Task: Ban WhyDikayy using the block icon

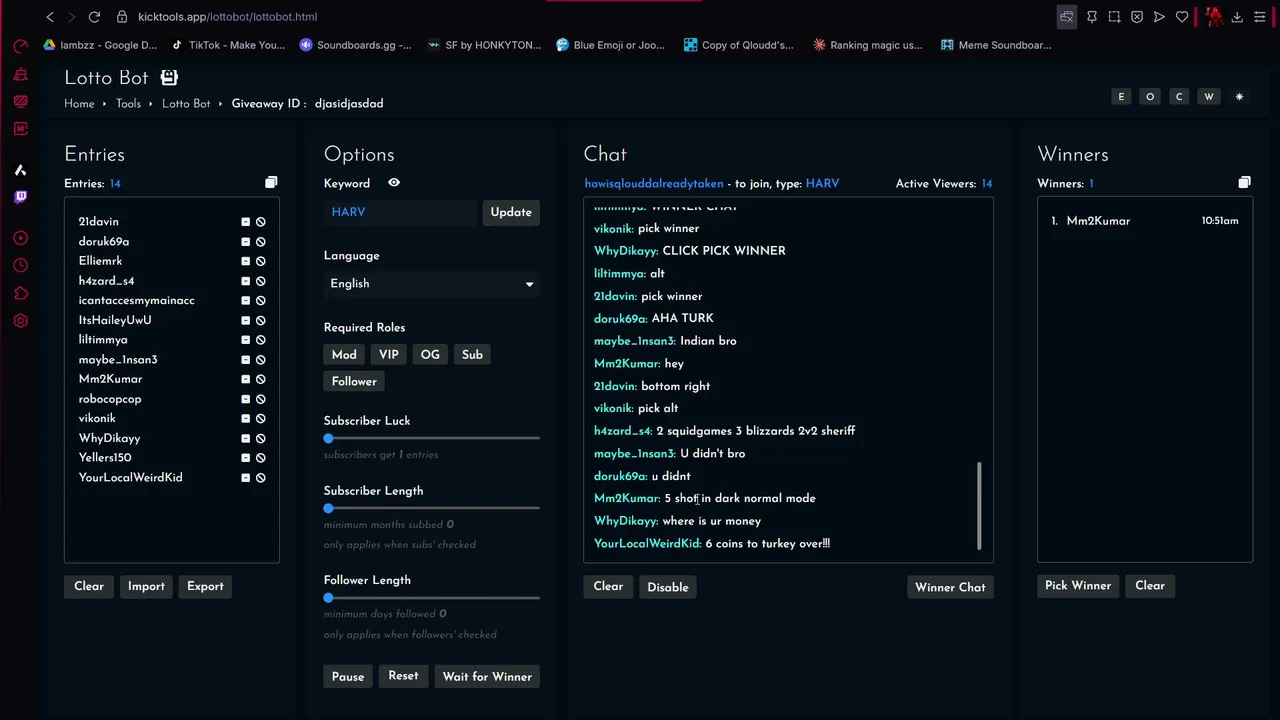Action: [260, 438]
